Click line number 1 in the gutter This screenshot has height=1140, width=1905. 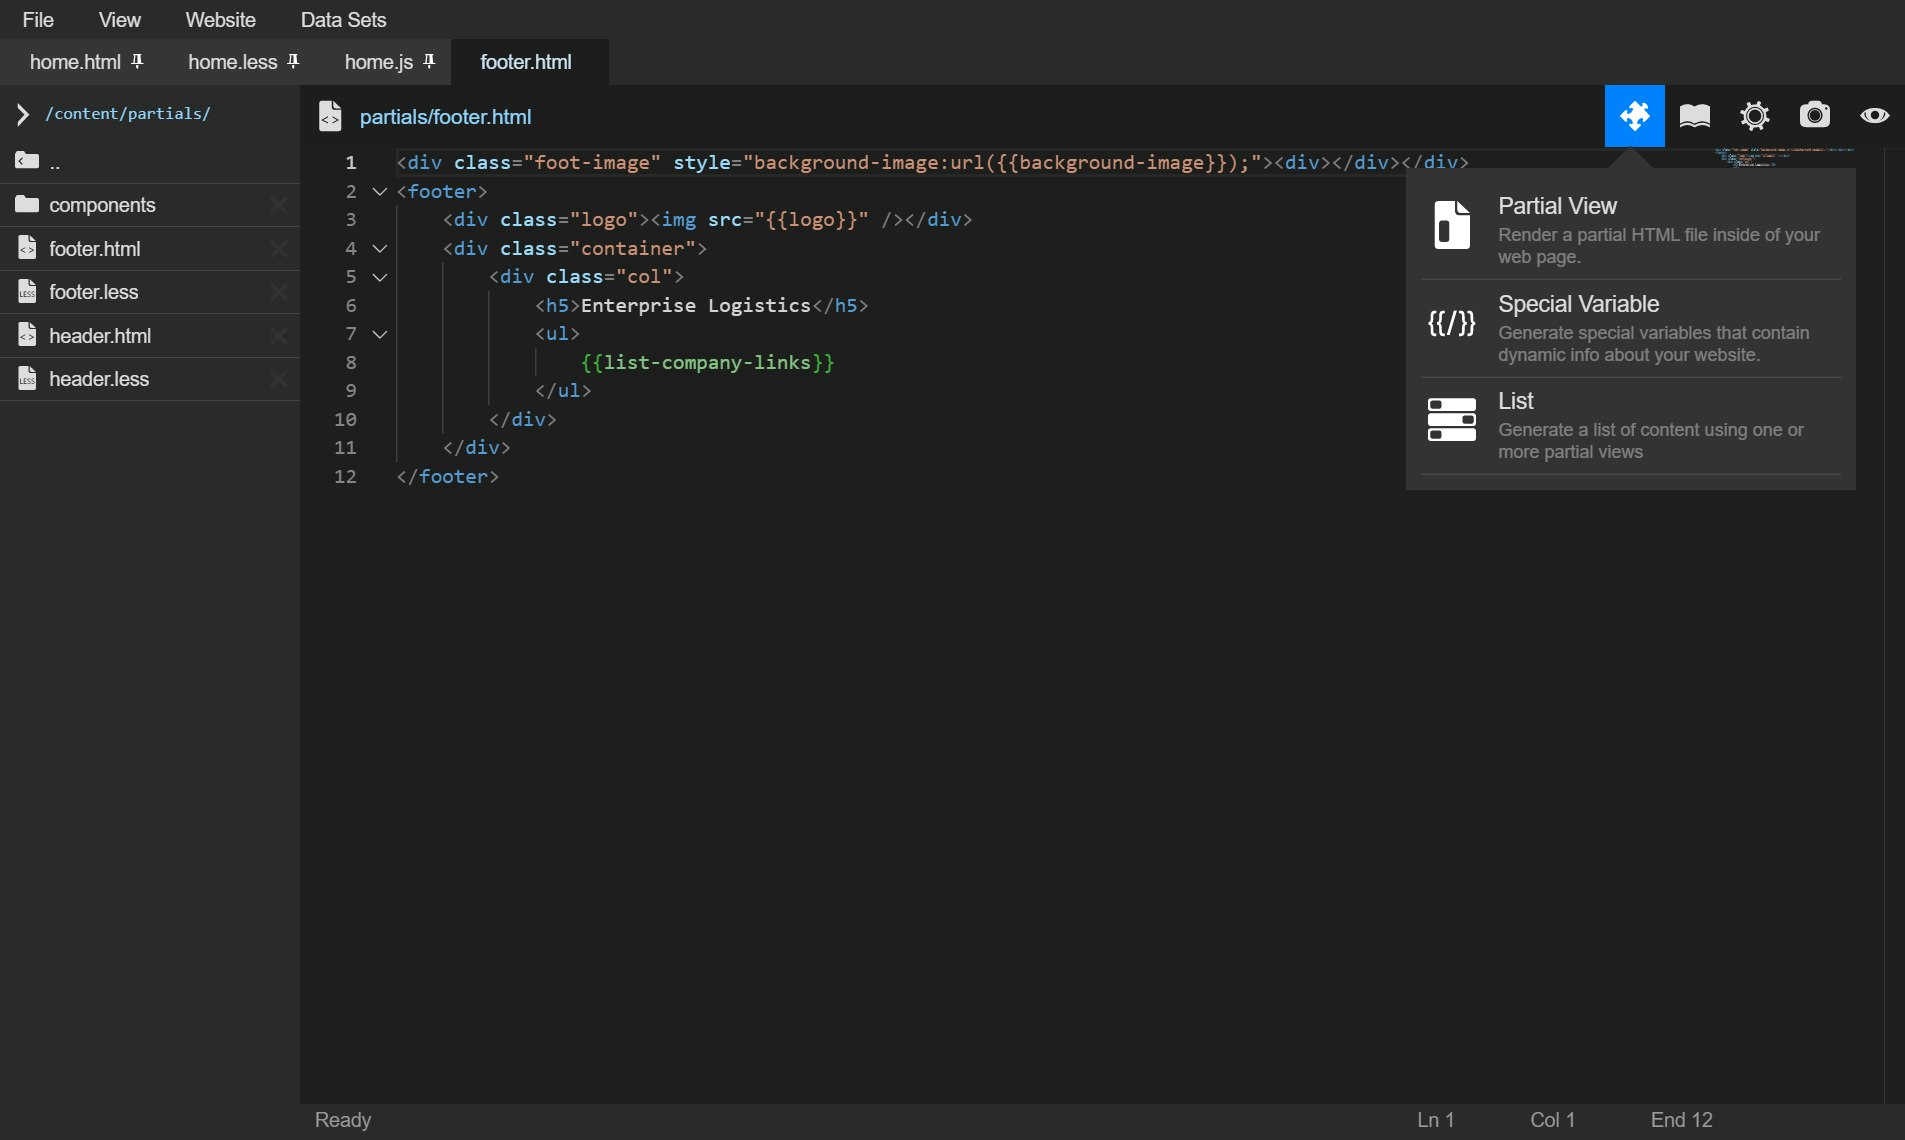pos(350,162)
